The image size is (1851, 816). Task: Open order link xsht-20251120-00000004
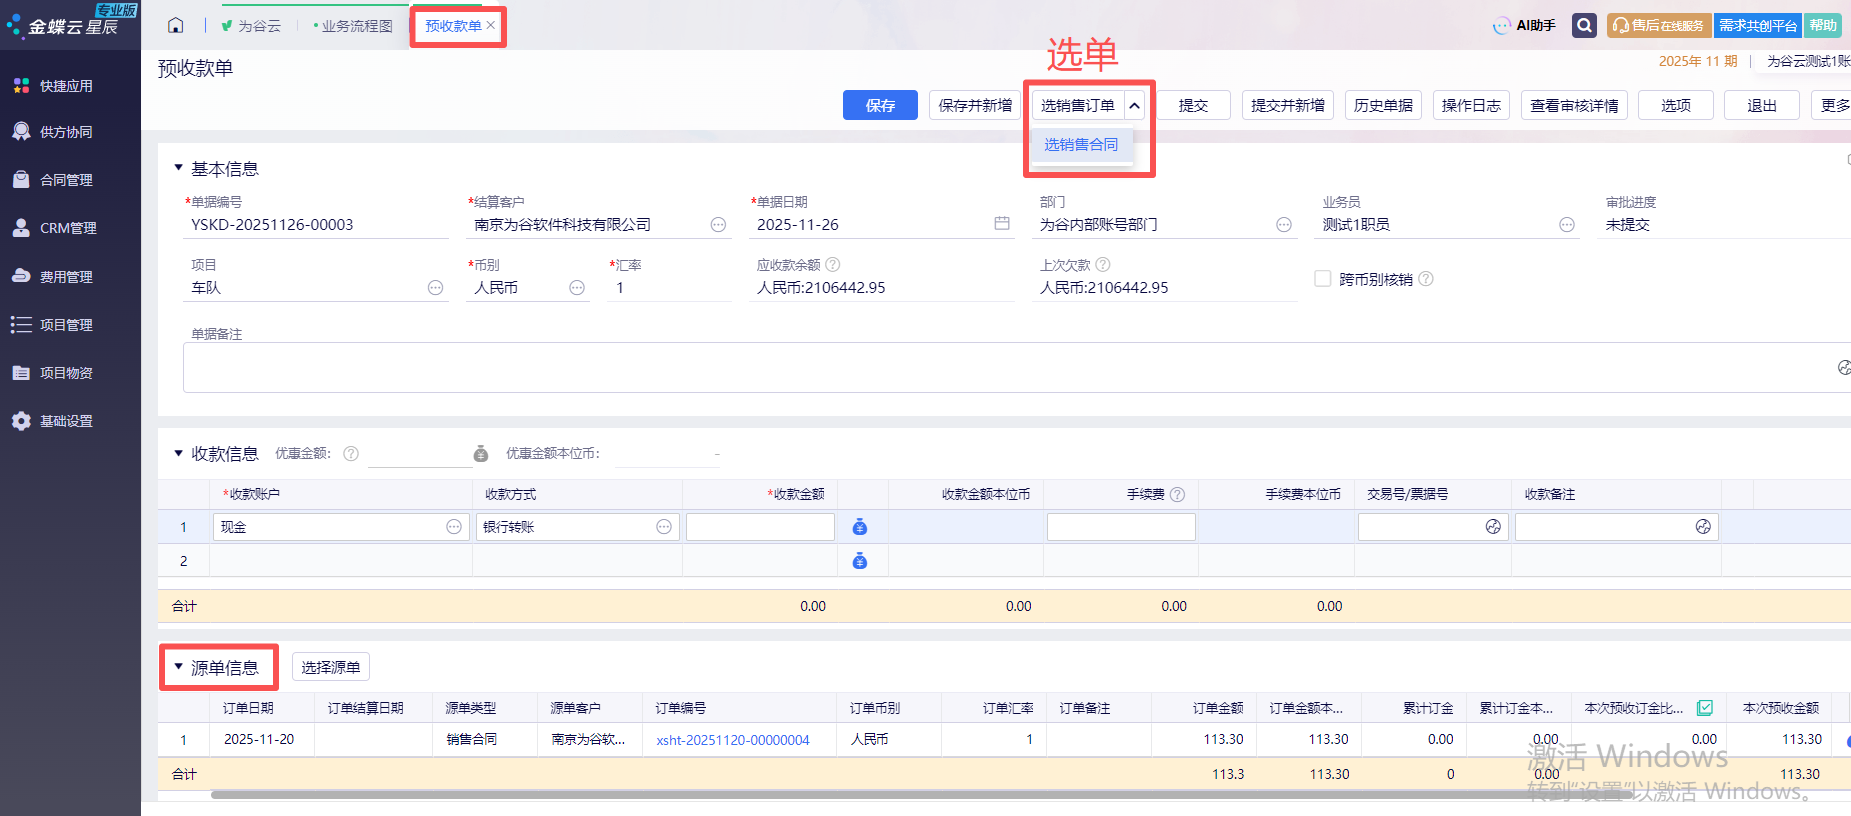coord(733,740)
